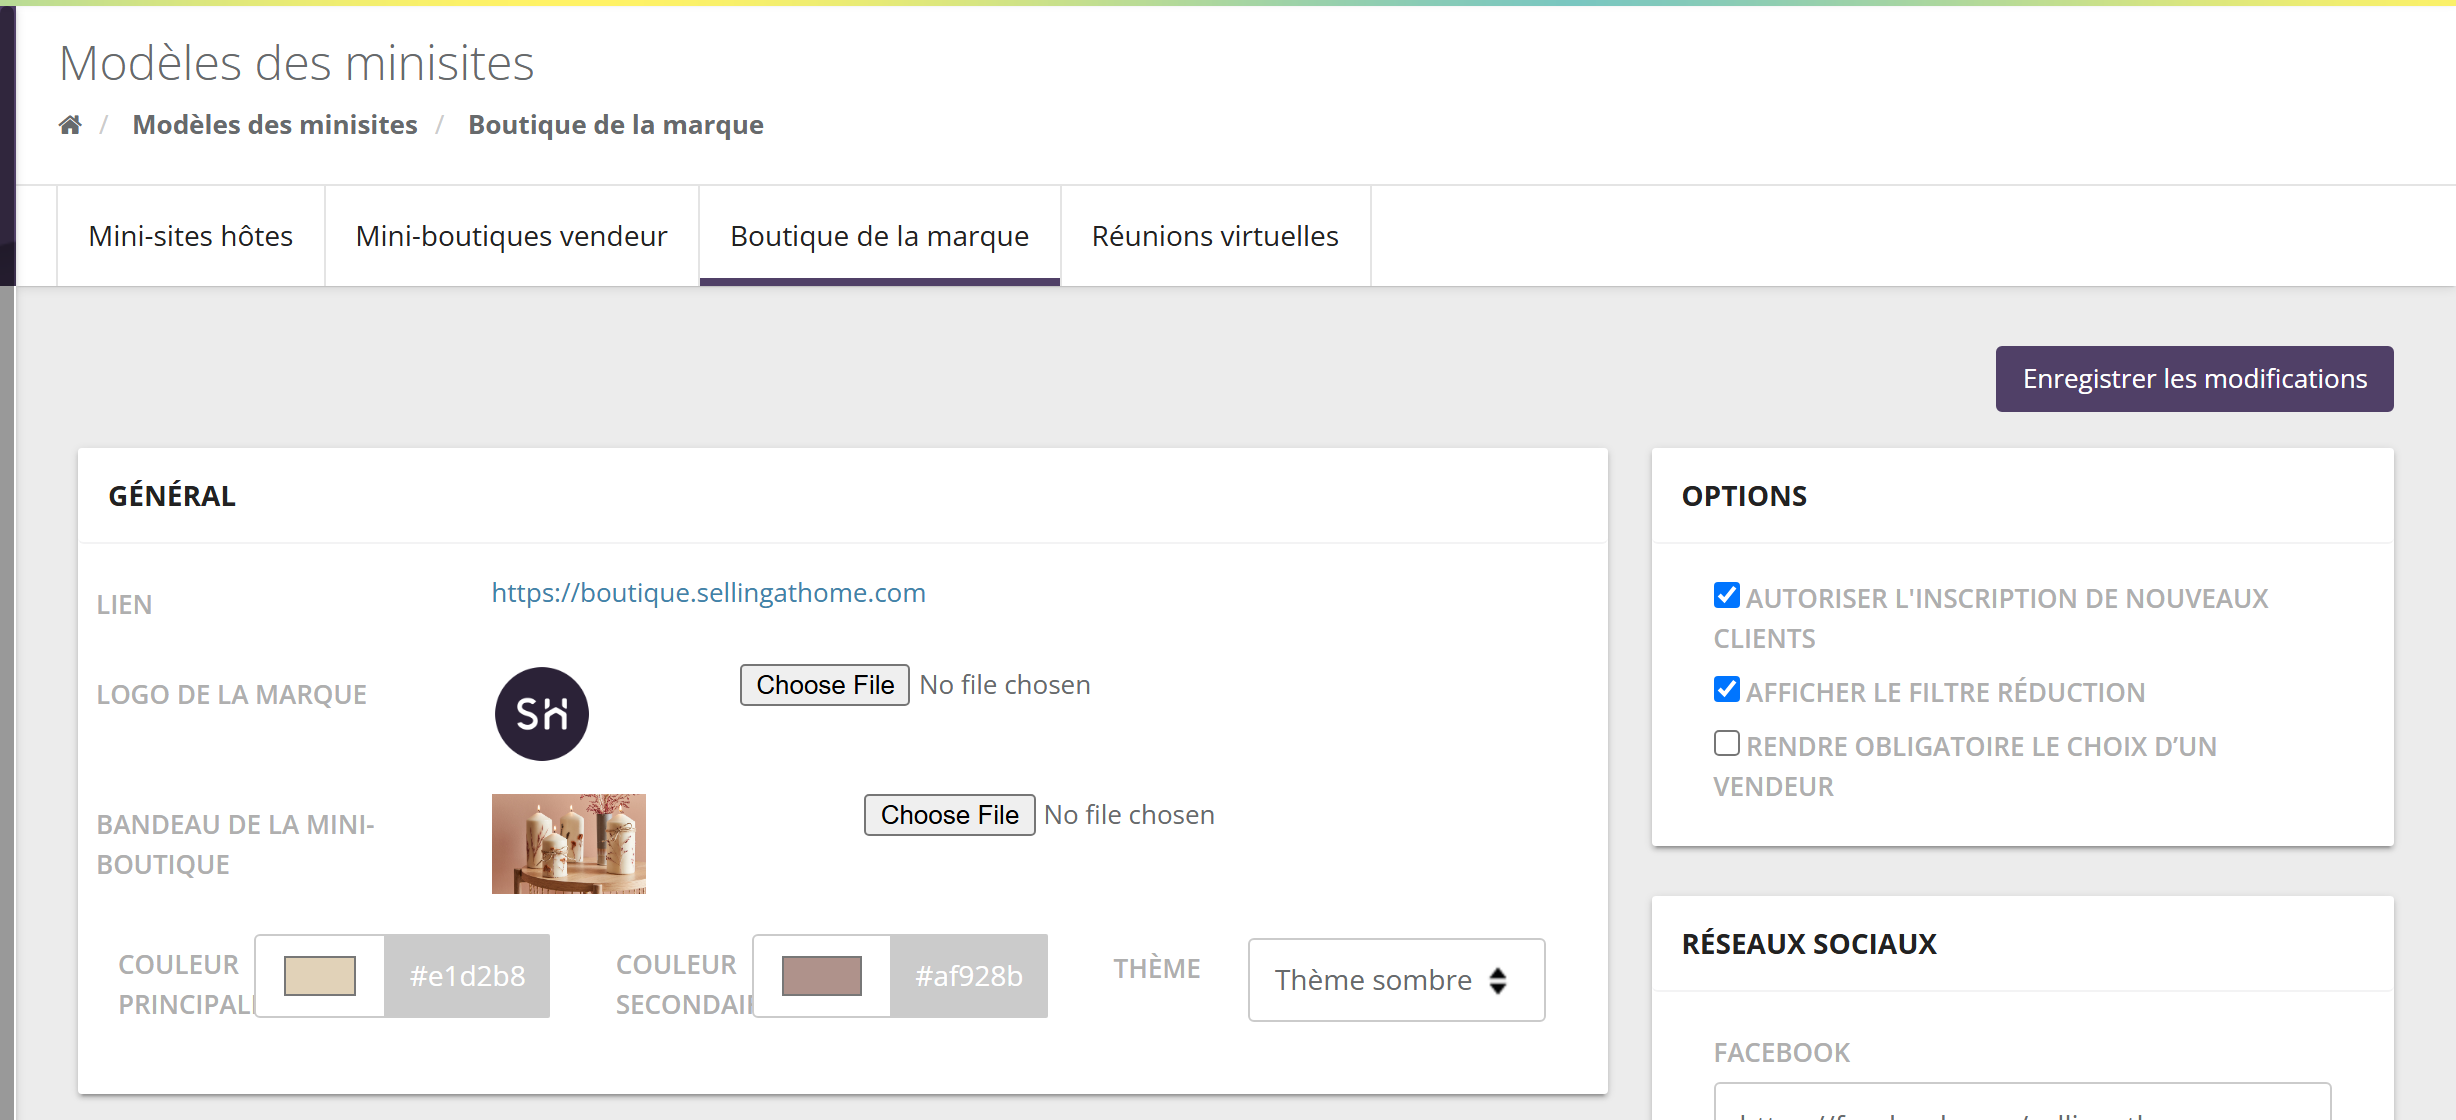
Task: Click Enregistrer les modifications button
Action: point(2195,379)
